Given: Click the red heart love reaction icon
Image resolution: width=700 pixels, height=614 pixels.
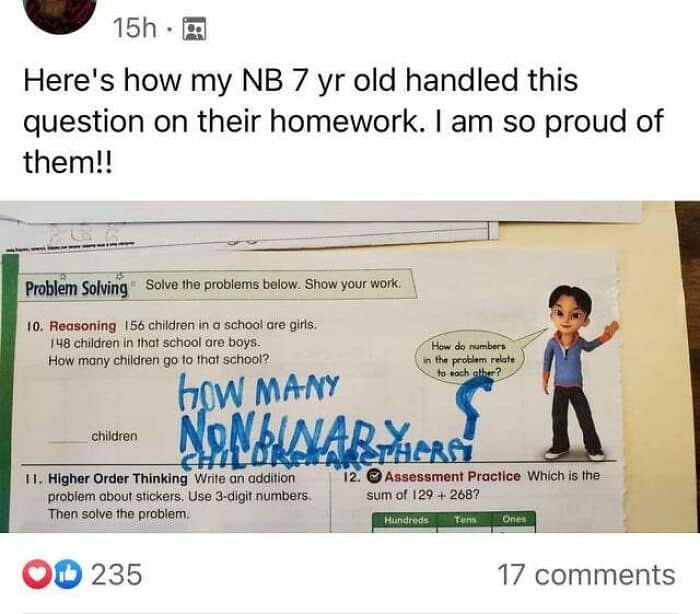Looking at the screenshot, I should pyautogui.click(x=38, y=574).
